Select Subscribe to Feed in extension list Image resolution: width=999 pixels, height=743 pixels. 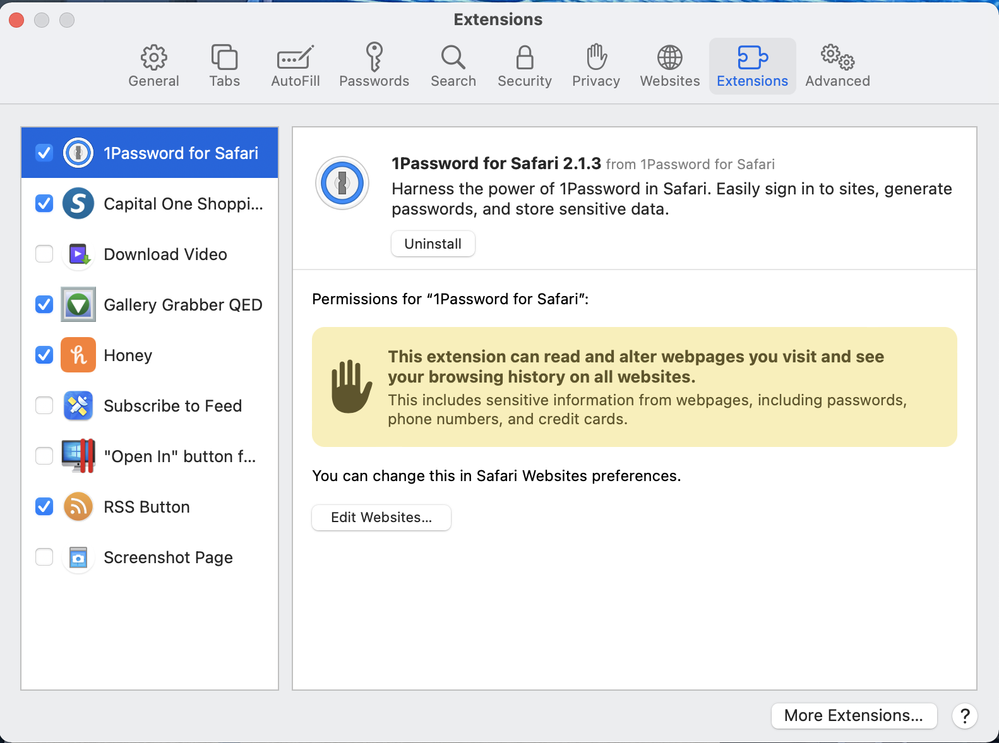pos(172,406)
